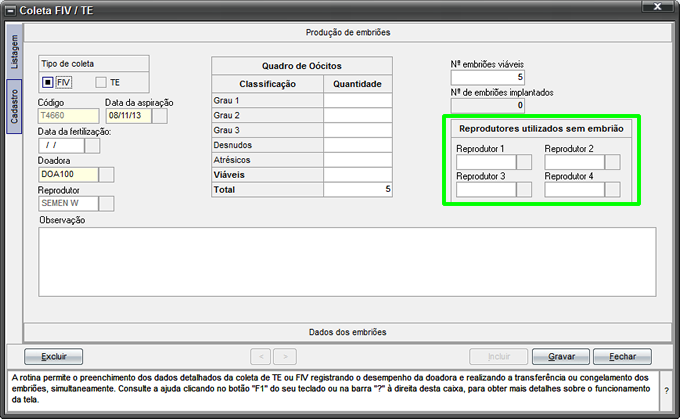This screenshot has width=680, height=419.
Task: Open Doadora lookup button
Action: [107, 175]
